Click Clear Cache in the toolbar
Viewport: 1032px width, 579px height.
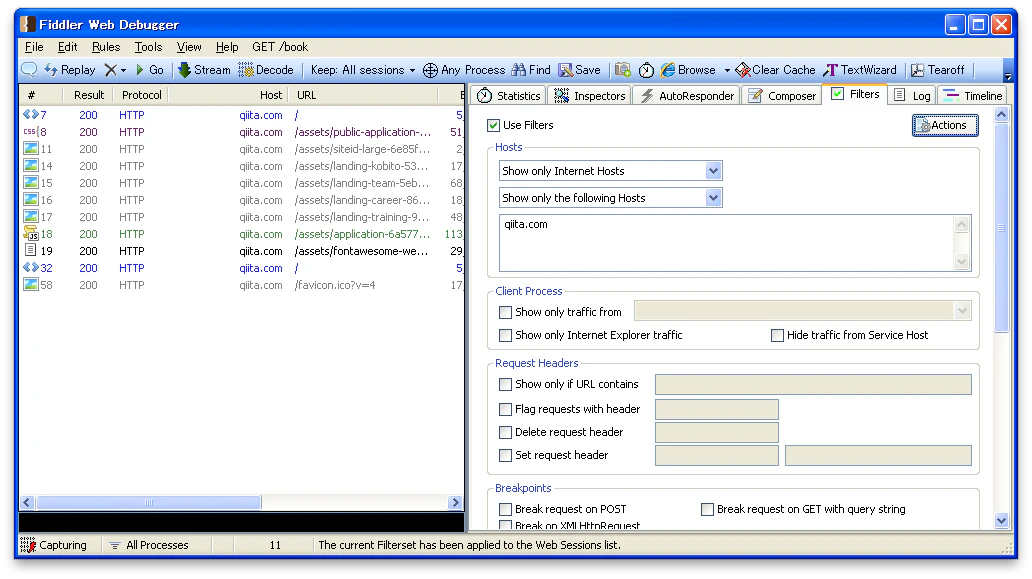click(775, 70)
